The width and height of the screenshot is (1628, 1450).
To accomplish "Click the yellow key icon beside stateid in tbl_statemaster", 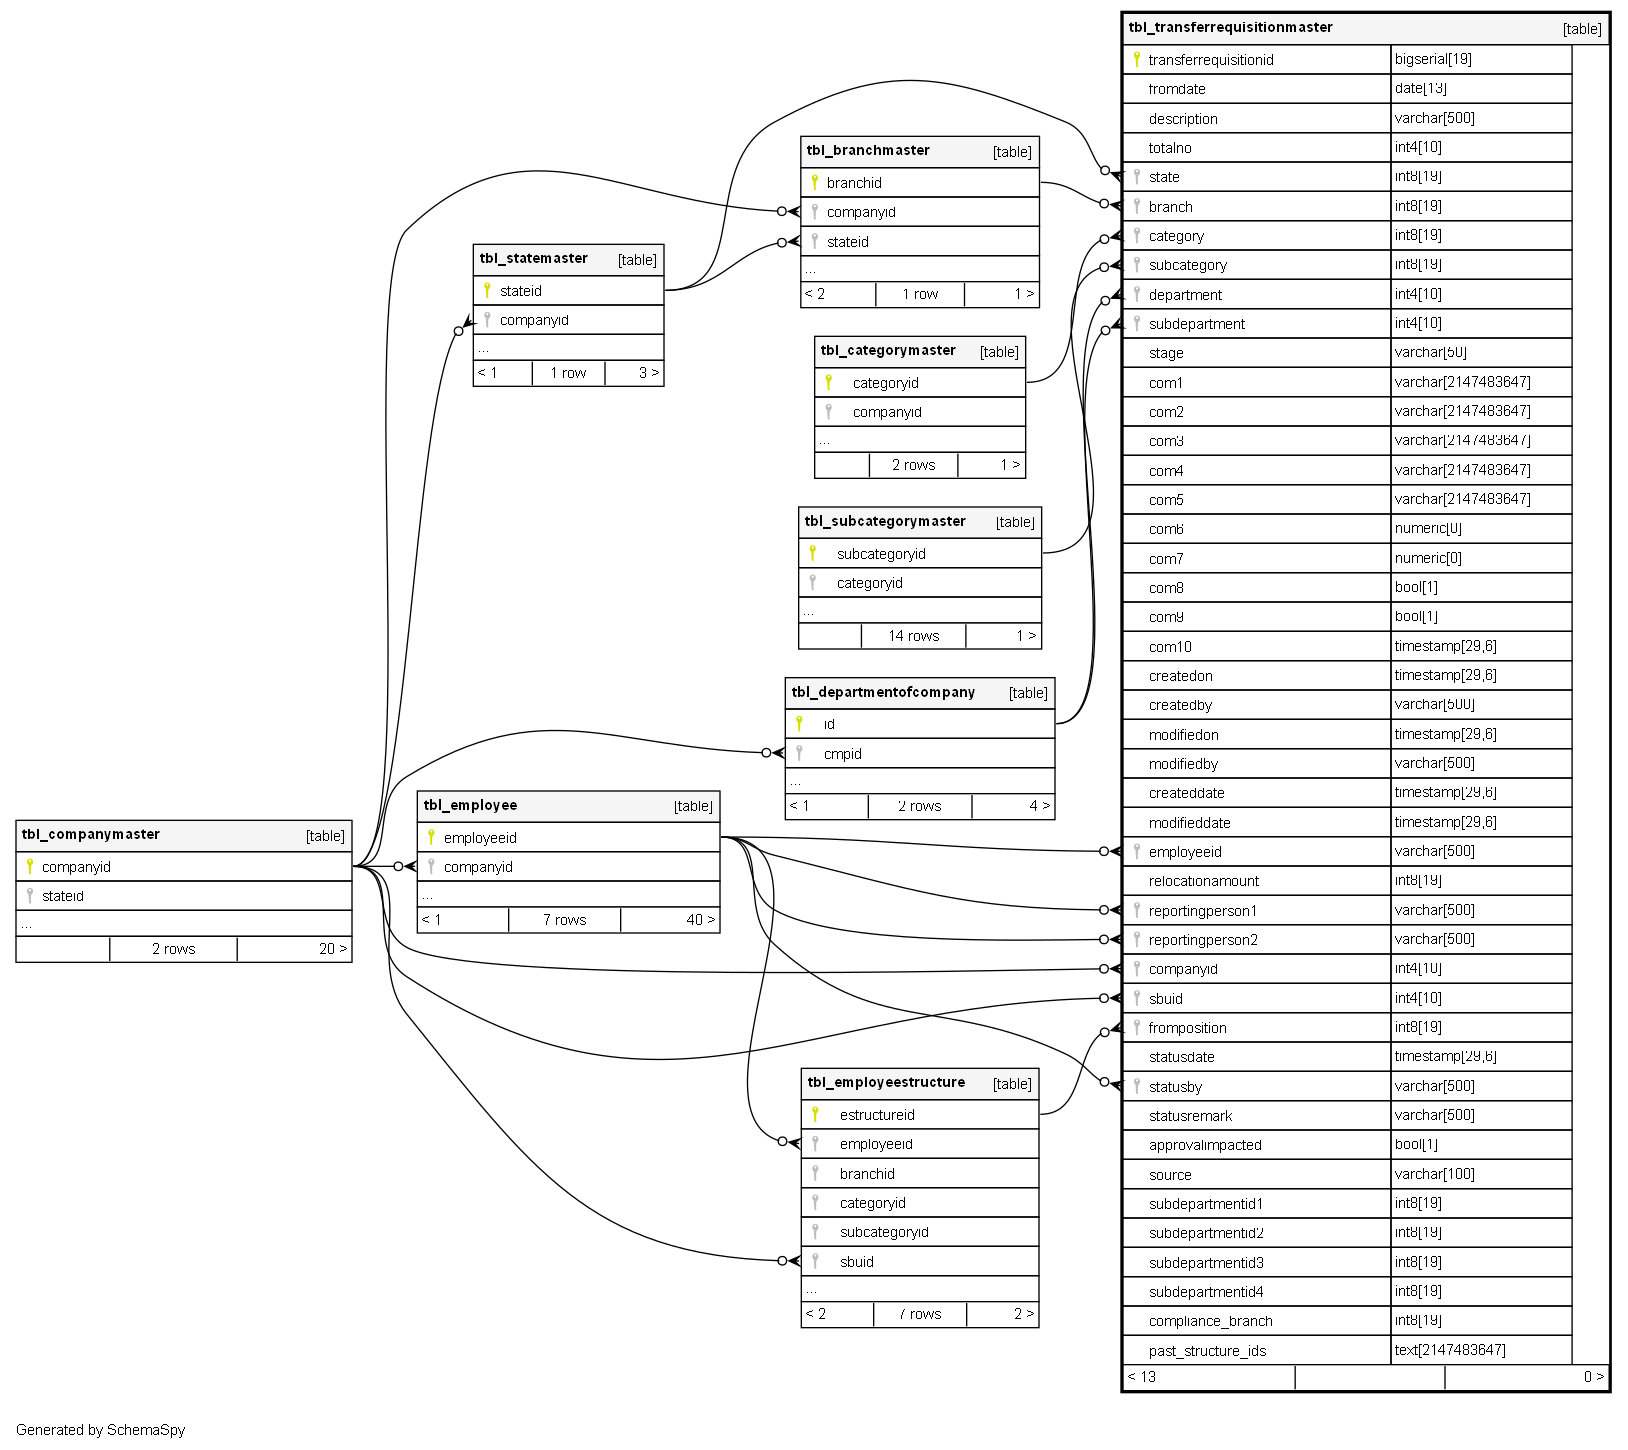I will (x=487, y=290).
